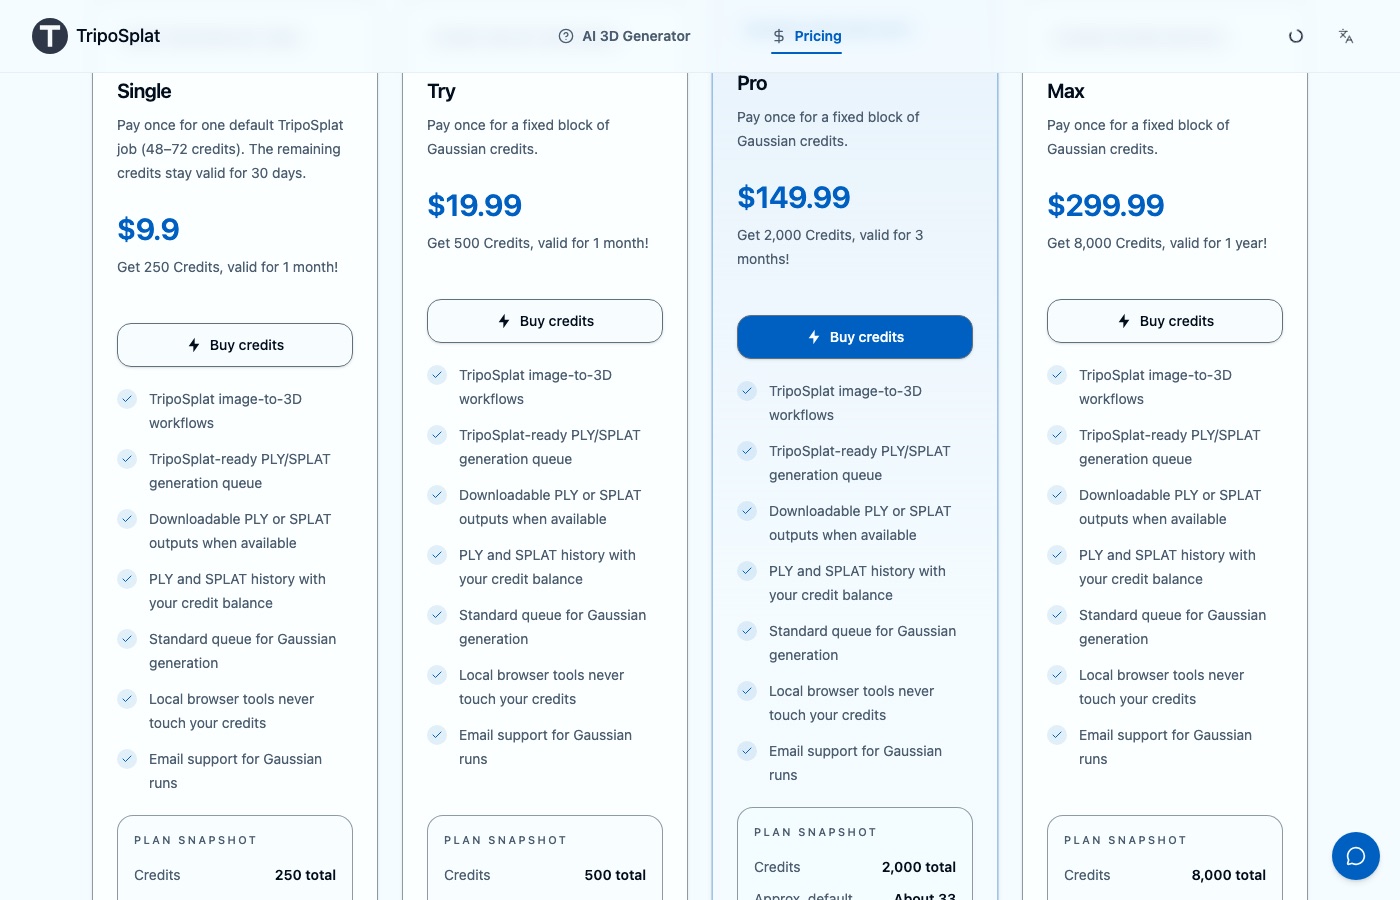Screen dimensions: 1400x900
Task: Click the dollar sign icon beside Pricing
Action: coord(779,36)
